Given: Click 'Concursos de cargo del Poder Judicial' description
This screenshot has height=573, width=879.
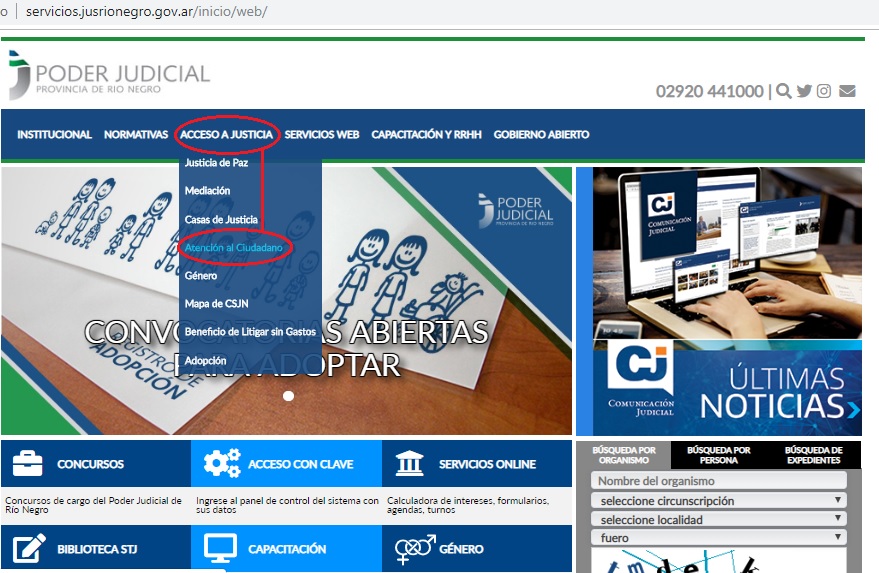Looking at the screenshot, I should click(x=93, y=505).
